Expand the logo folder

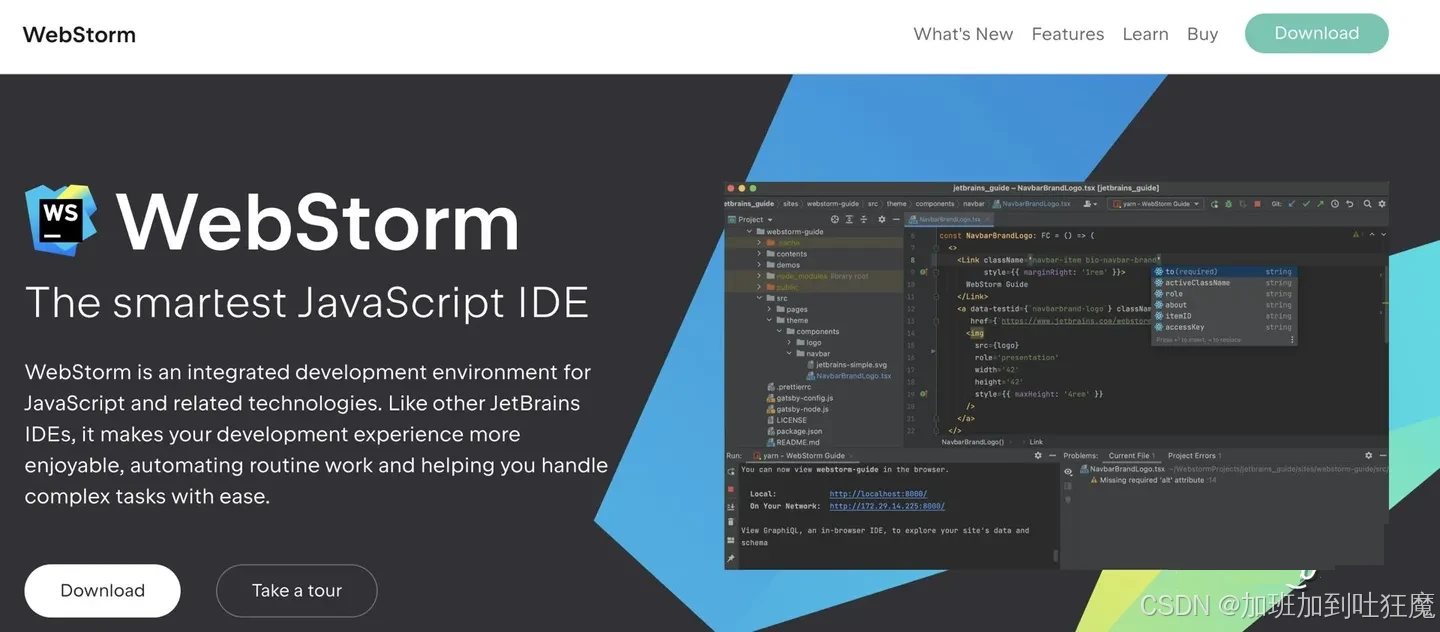788,342
